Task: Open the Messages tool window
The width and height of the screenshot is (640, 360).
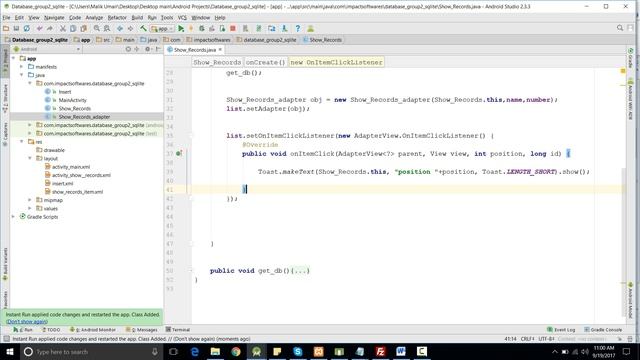Action: coord(142,329)
